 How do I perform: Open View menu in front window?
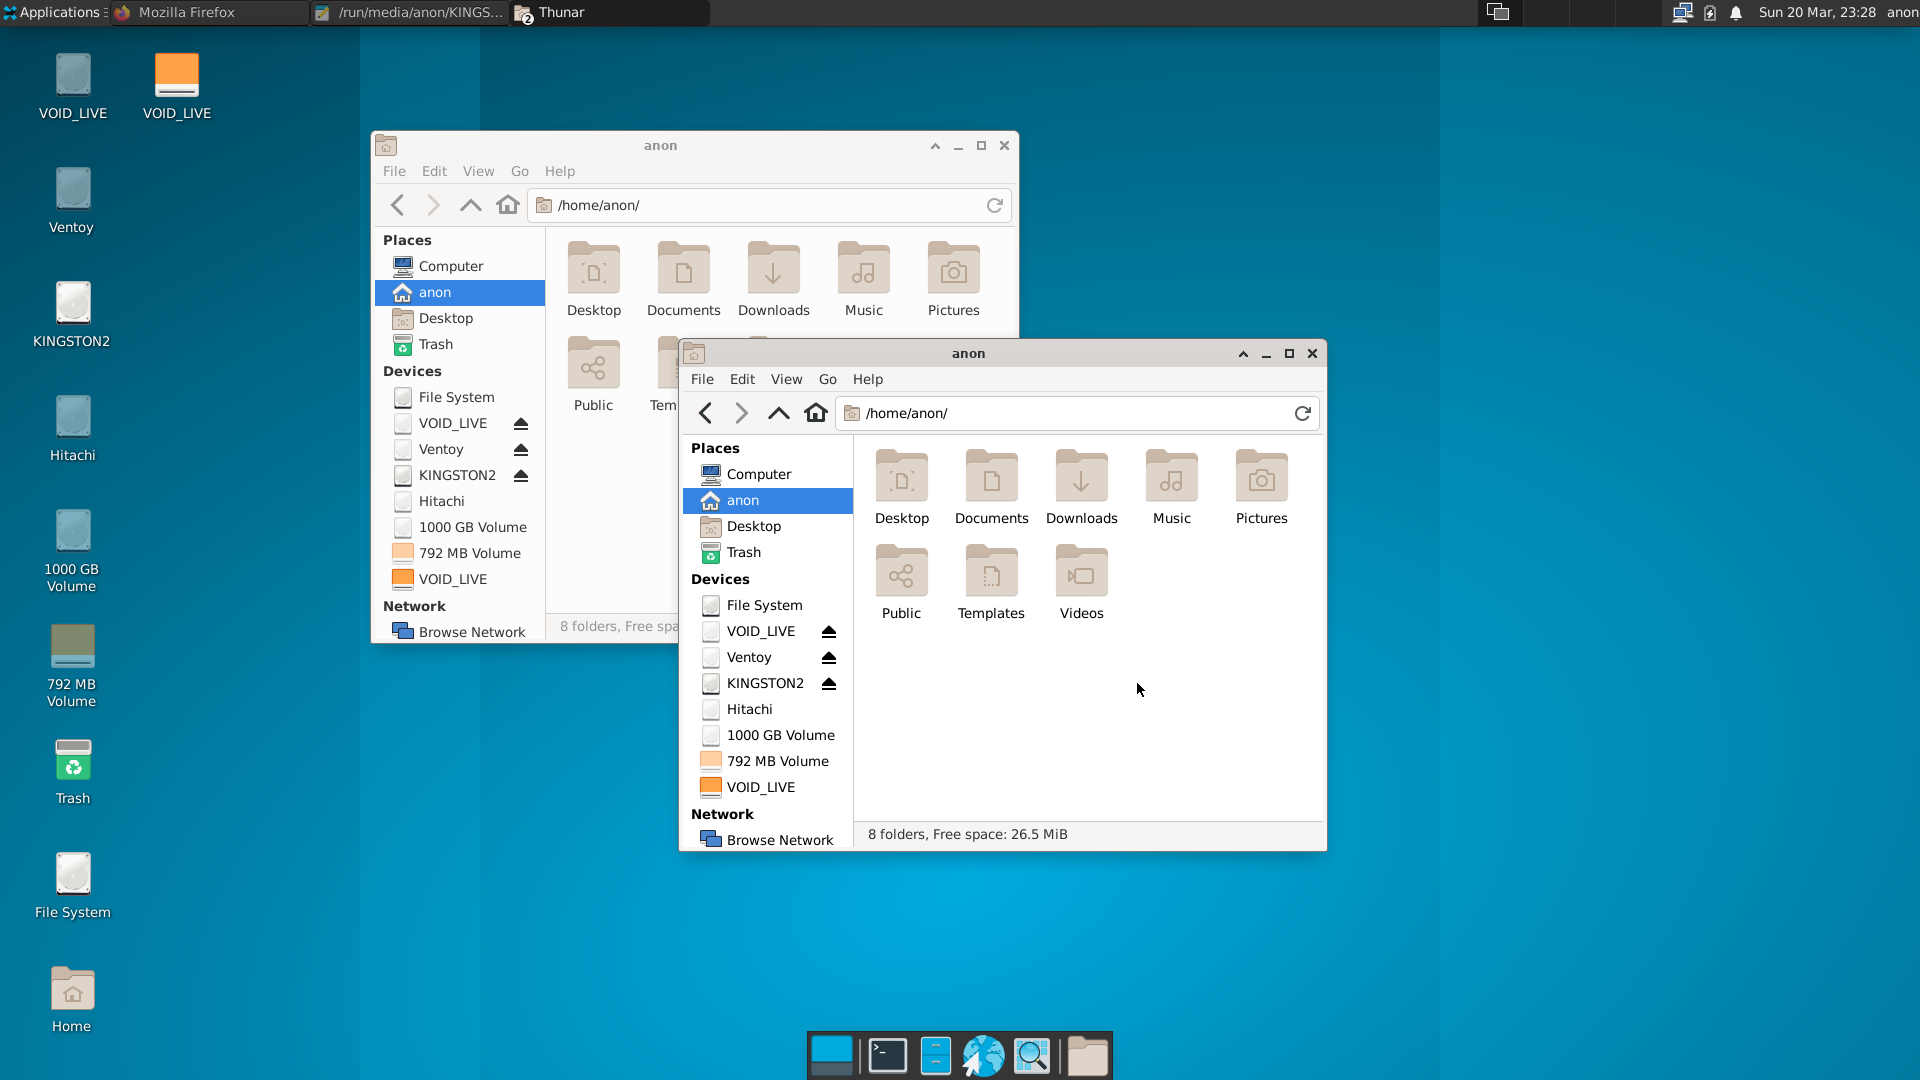(786, 379)
